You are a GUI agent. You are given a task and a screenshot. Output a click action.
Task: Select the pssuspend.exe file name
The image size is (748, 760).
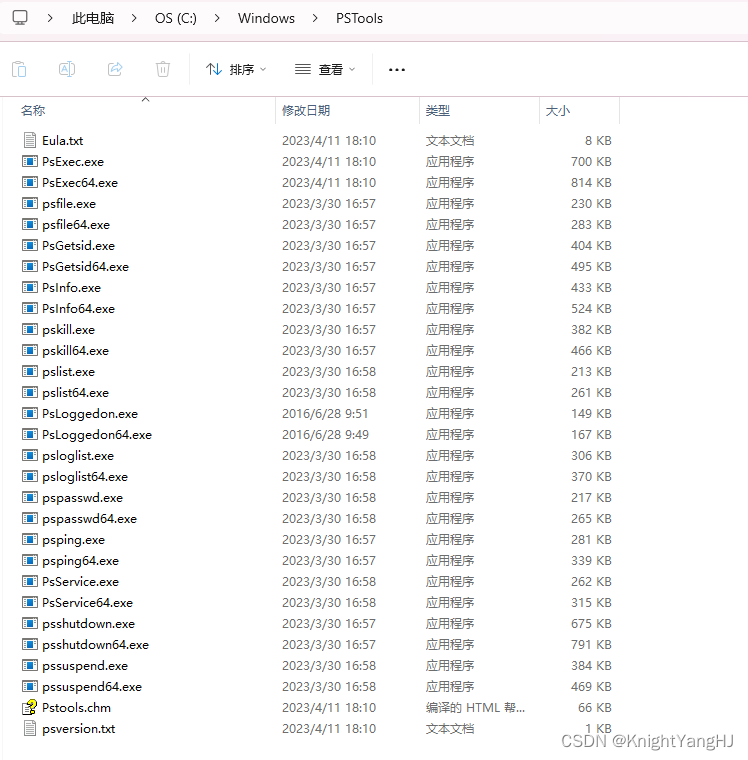tap(85, 666)
